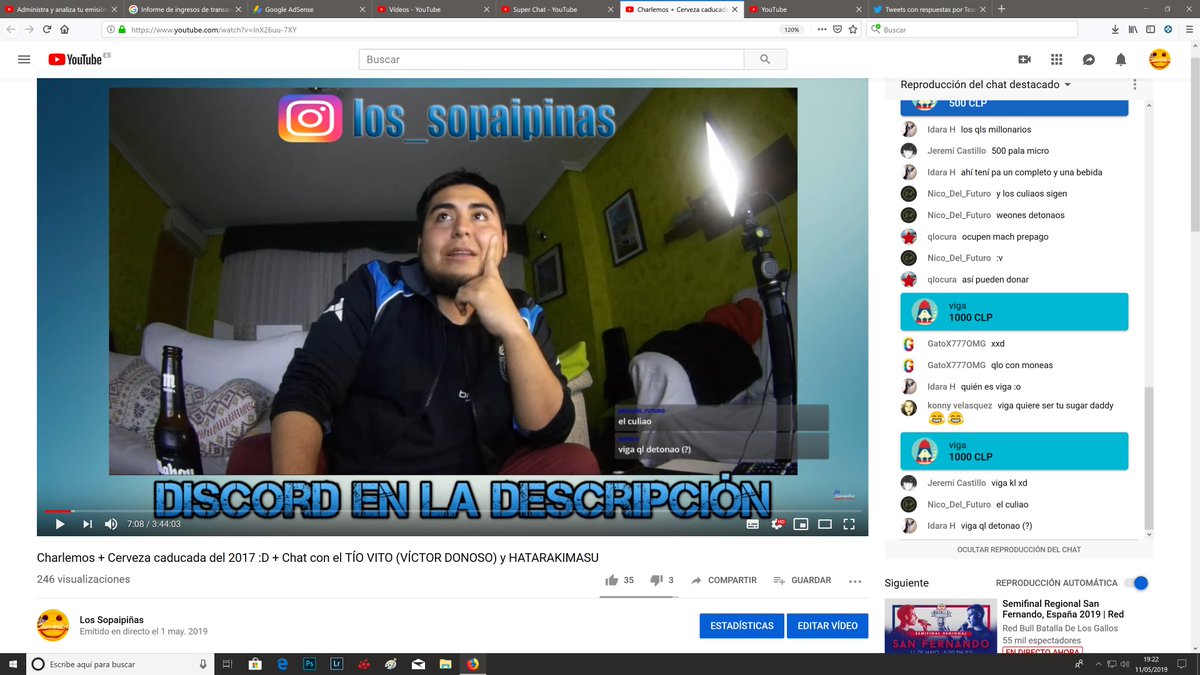Play the video
This screenshot has height=675, width=1200.
[x=59, y=523]
